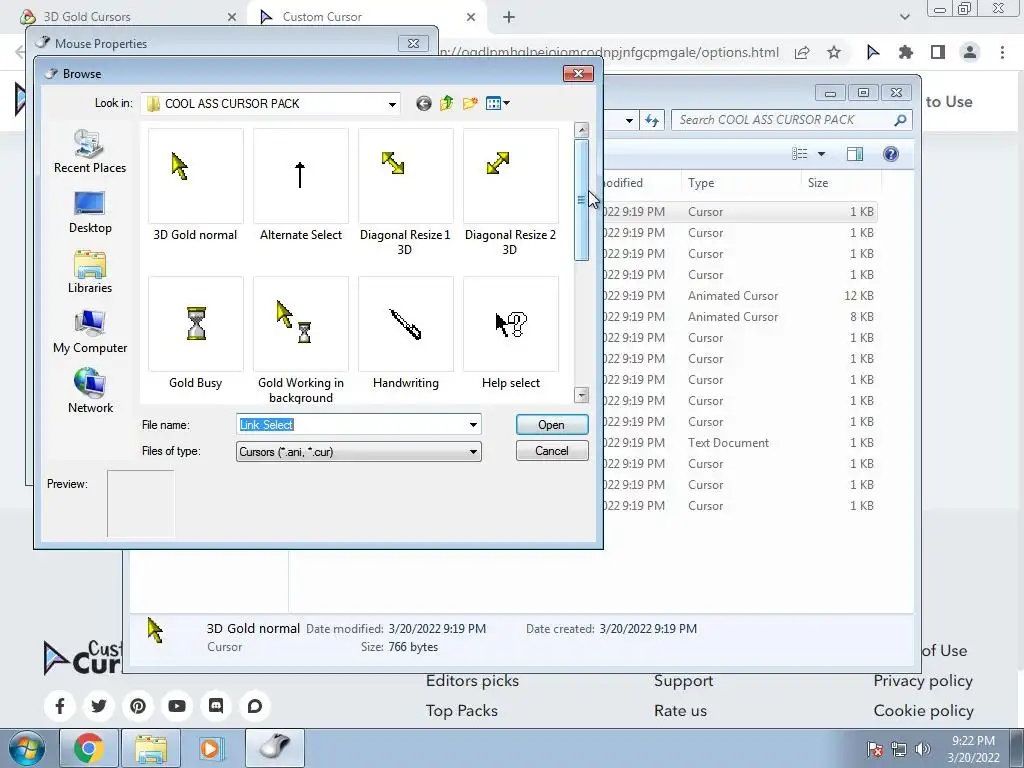
Task: Click the Open button
Action: pos(552,424)
